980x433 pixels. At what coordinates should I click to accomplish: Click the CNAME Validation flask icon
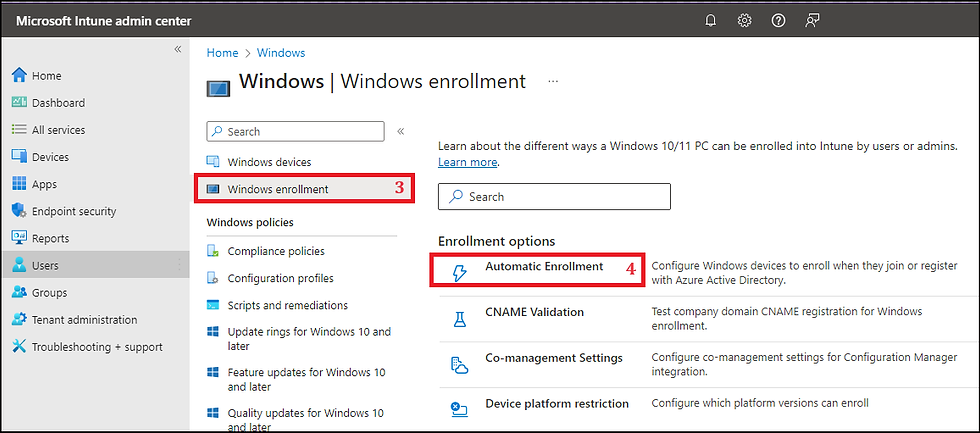[459, 319]
